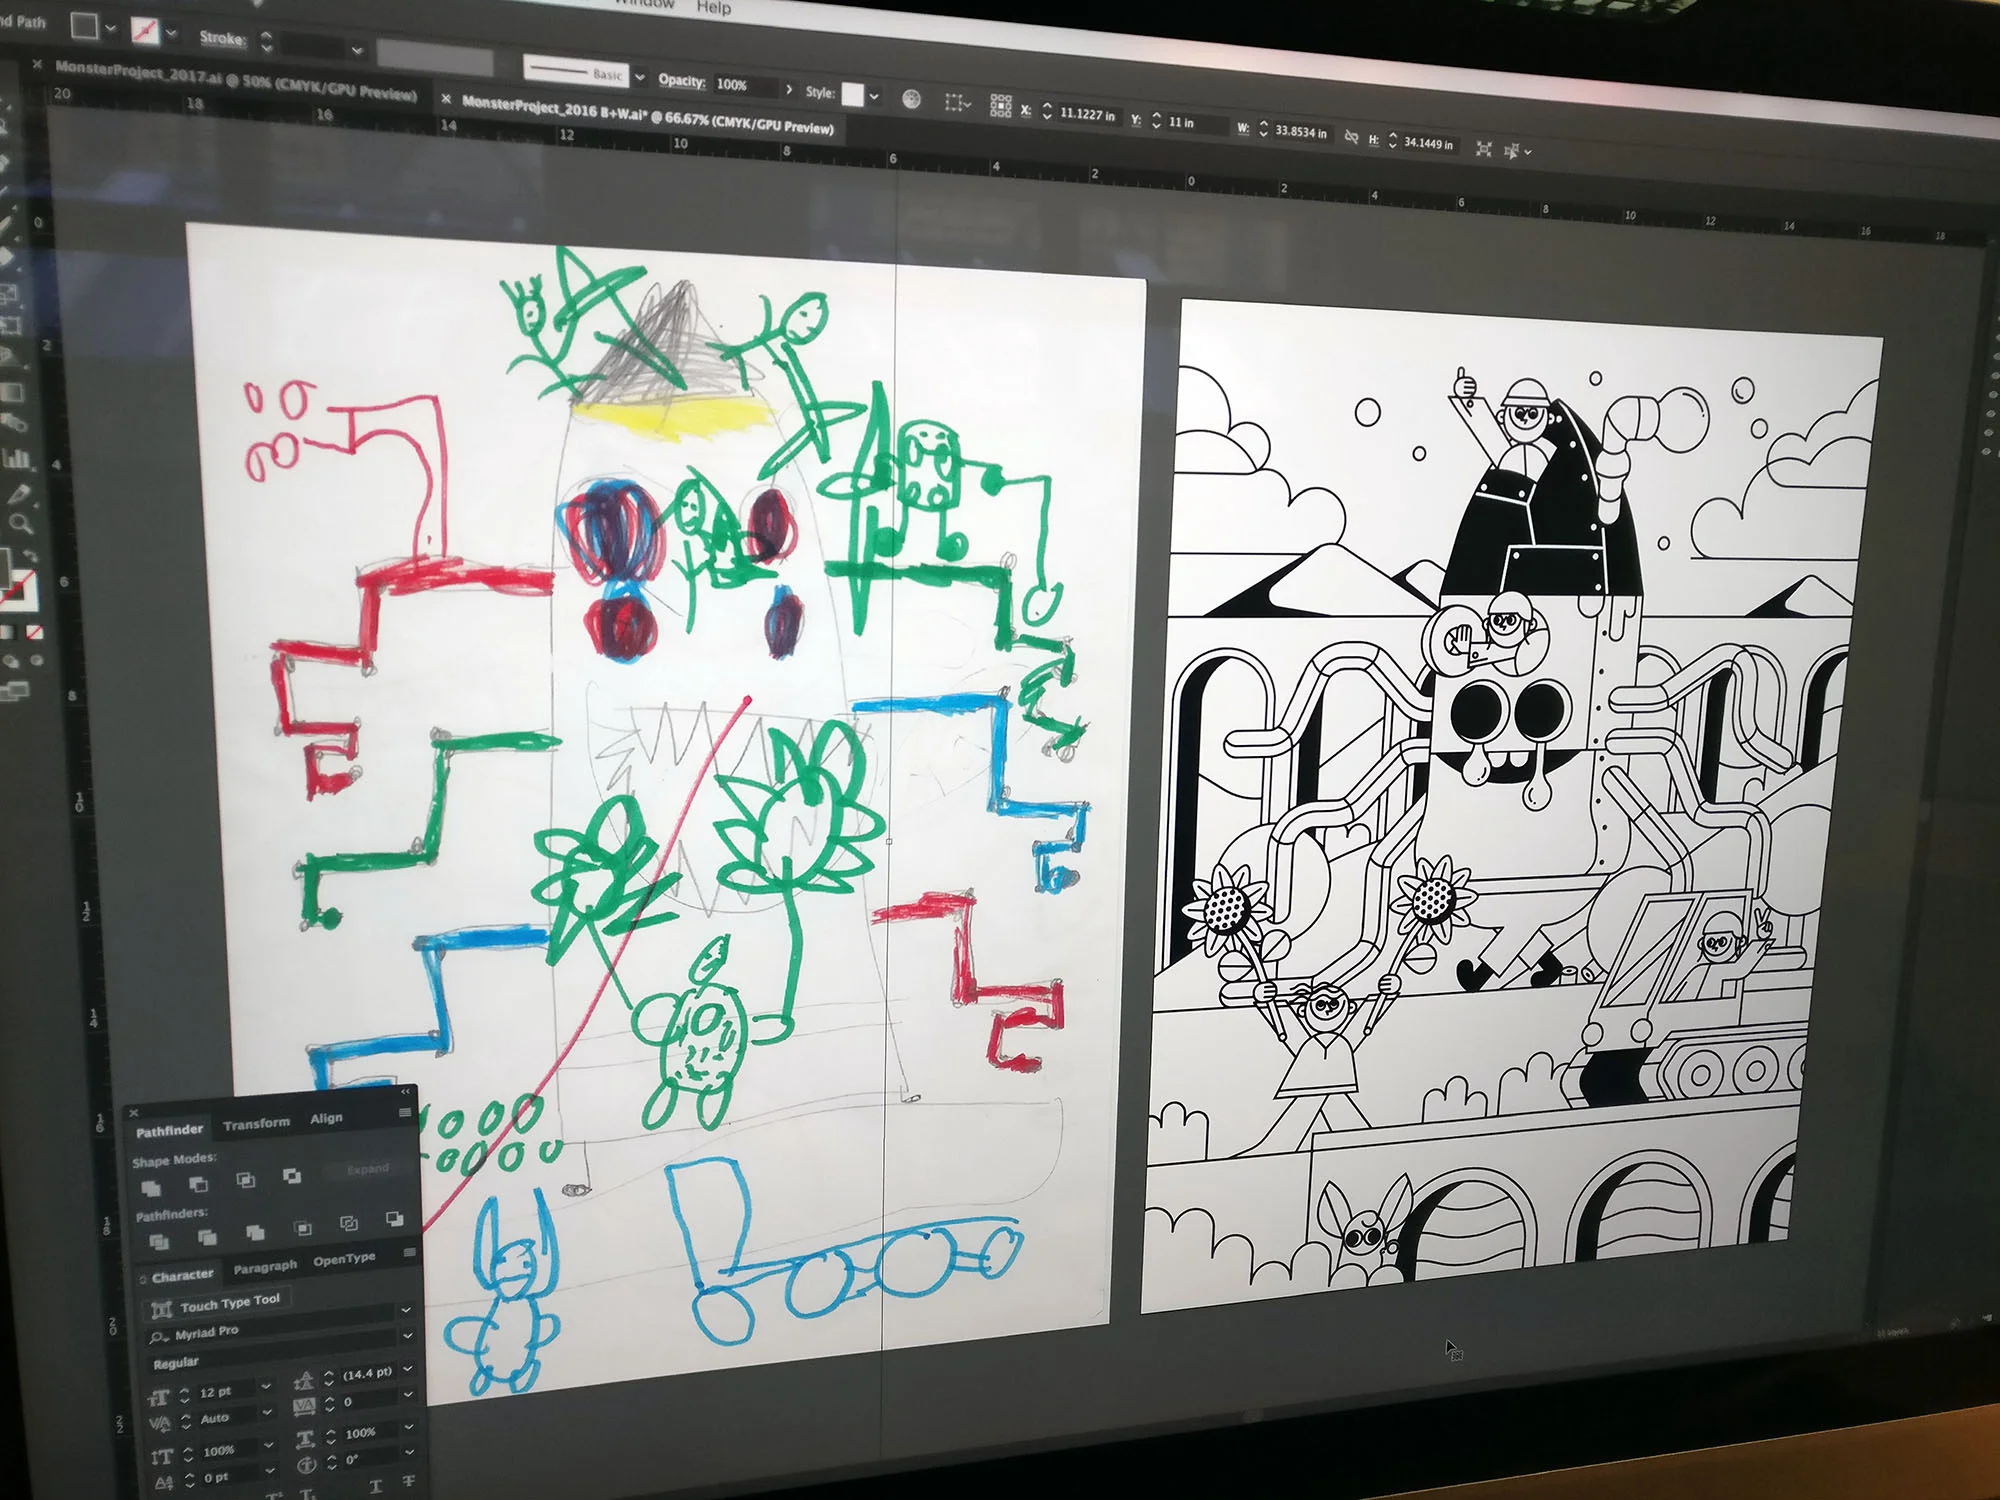2000x1500 pixels.
Task: Open the (14.4 pt) leading dropdown
Action: pyautogui.click(x=408, y=1369)
